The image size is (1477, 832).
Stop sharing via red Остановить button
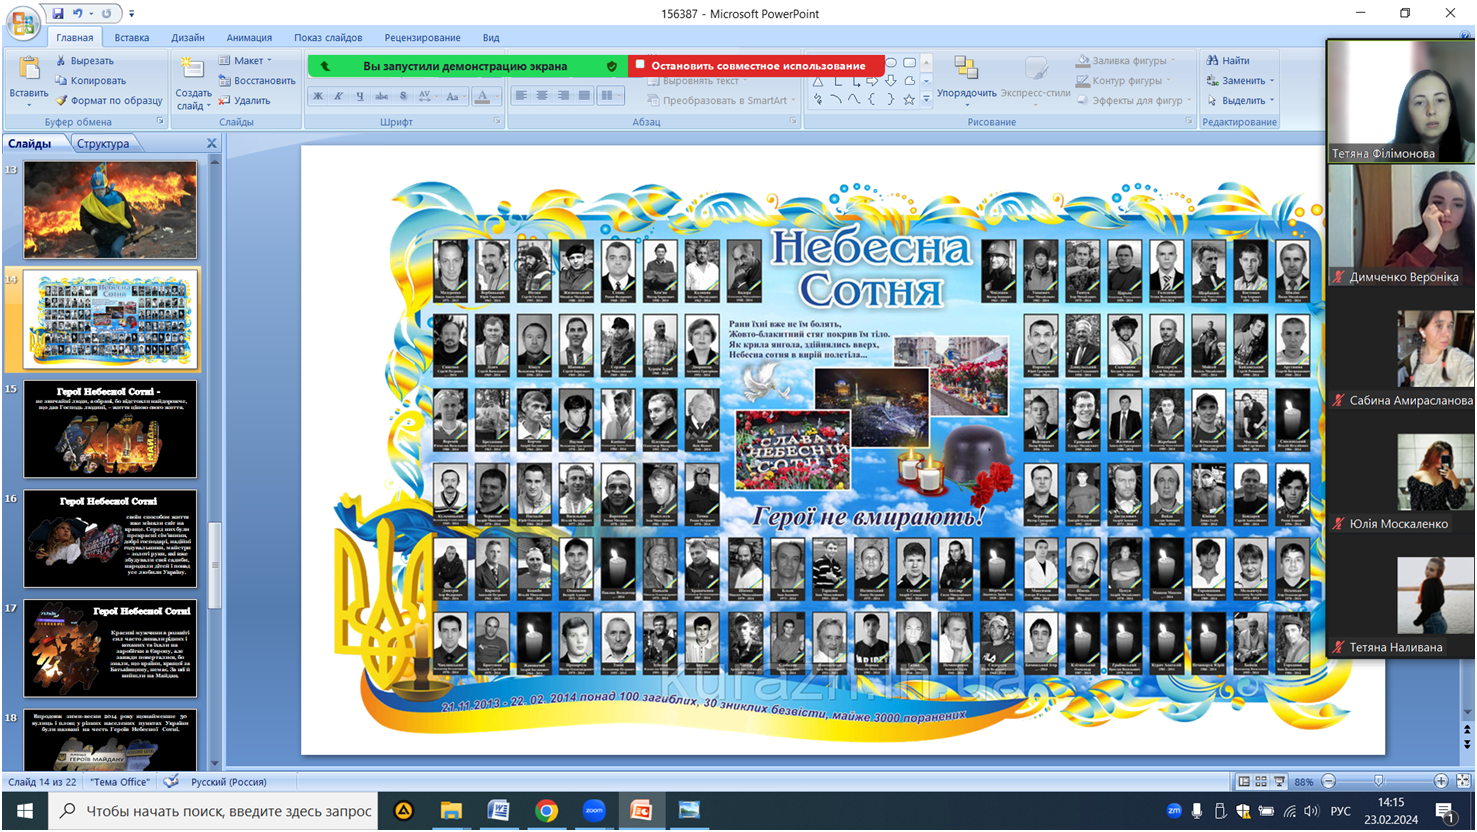(x=756, y=66)
